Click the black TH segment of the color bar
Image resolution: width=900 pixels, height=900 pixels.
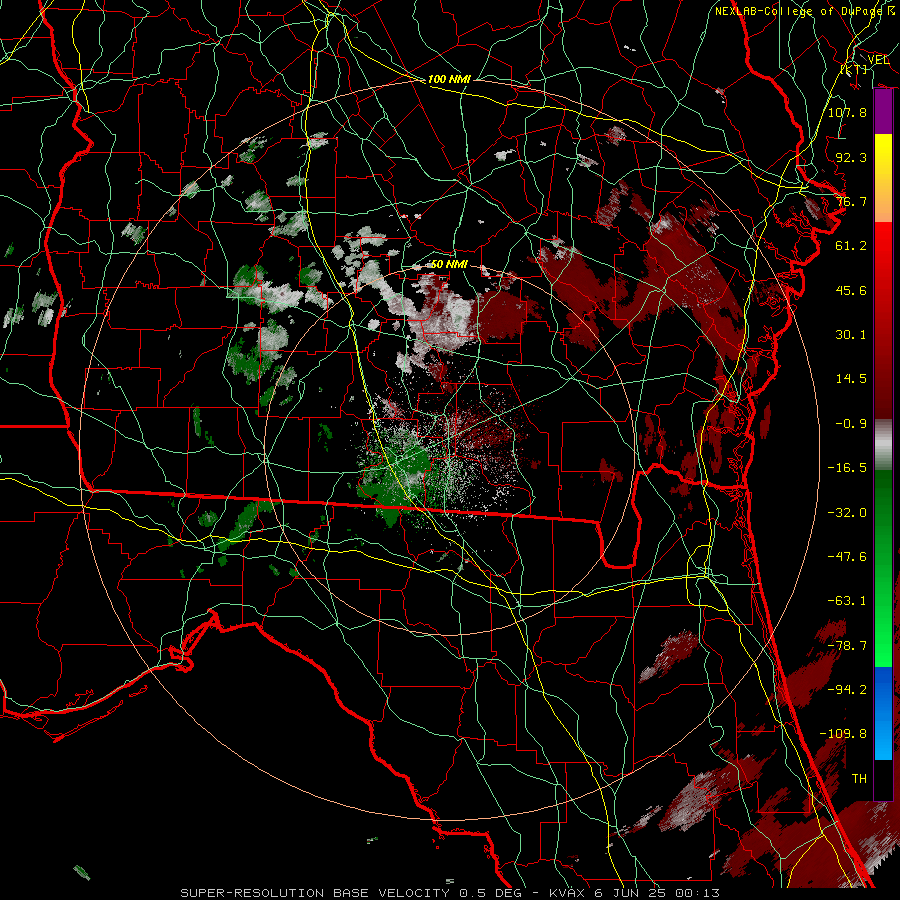pyautogui.click(x=883, y=779)
